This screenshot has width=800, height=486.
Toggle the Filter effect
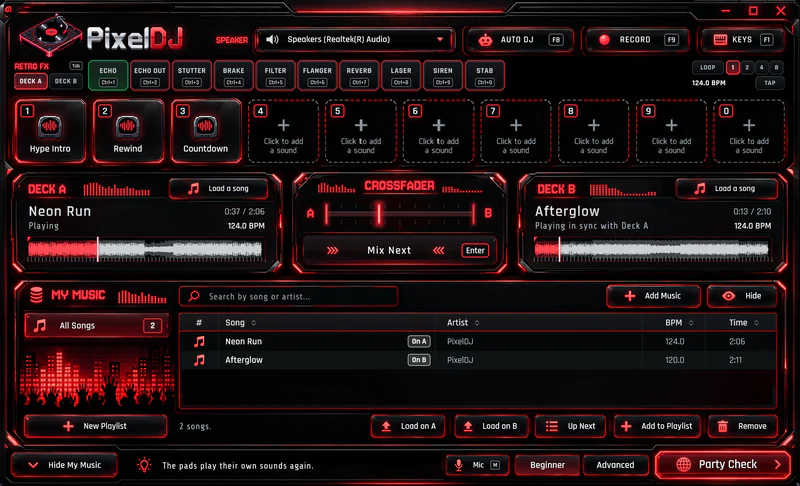276,75
